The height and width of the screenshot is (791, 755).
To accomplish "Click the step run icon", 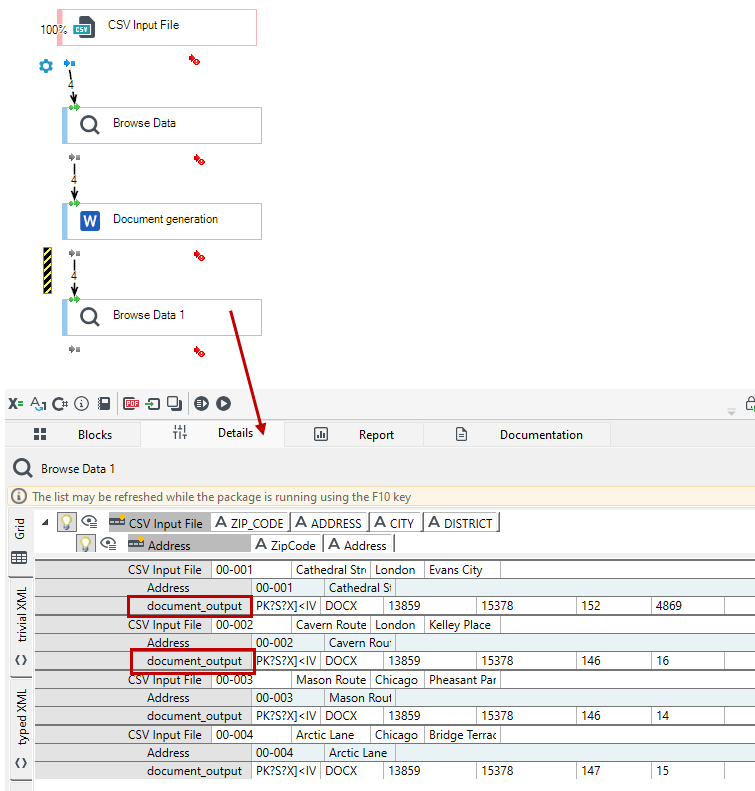I will pos(201,404).
